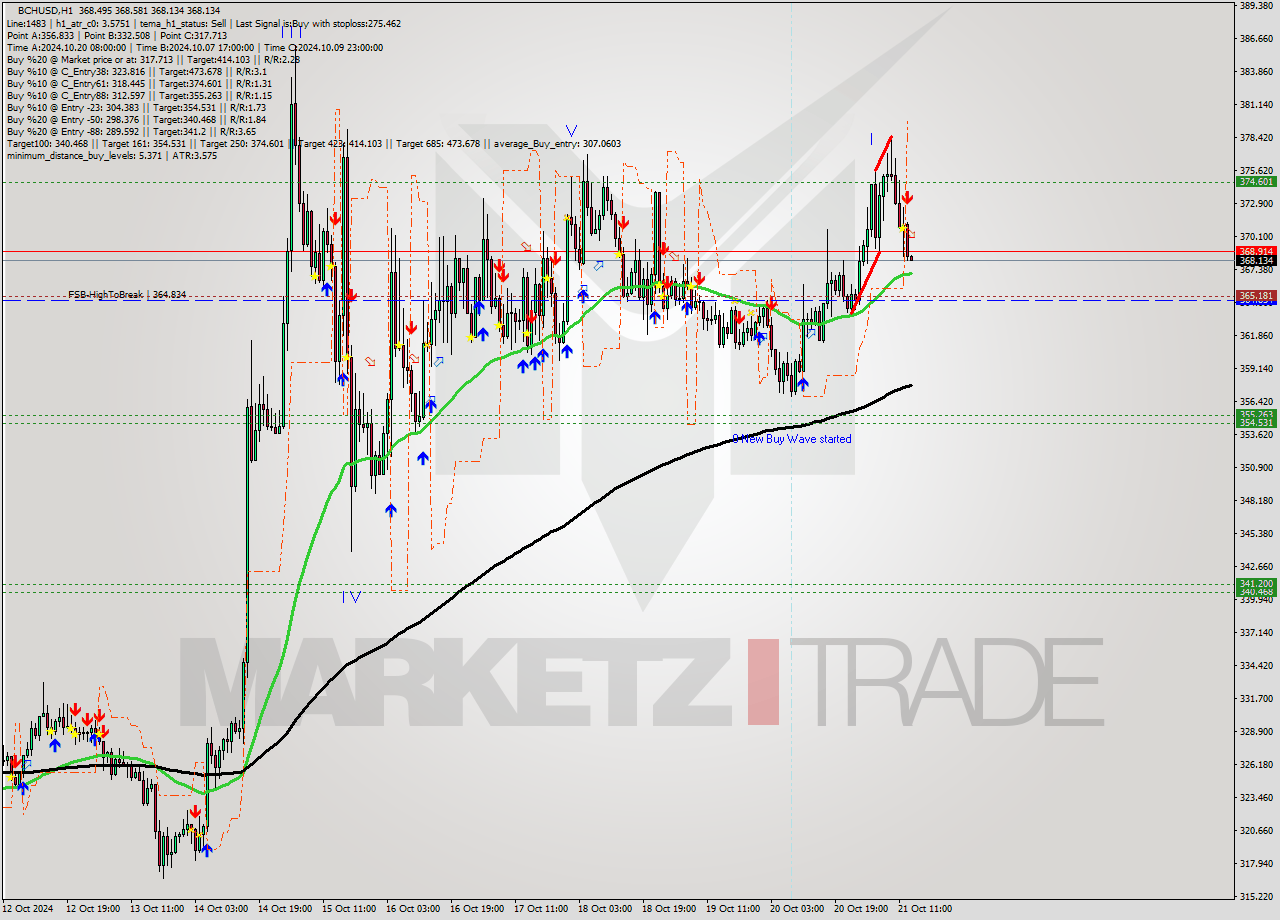Click the Buy %20 @ Entry -88 row
Screen dimensions: 1280x920
tap(131, 131)
